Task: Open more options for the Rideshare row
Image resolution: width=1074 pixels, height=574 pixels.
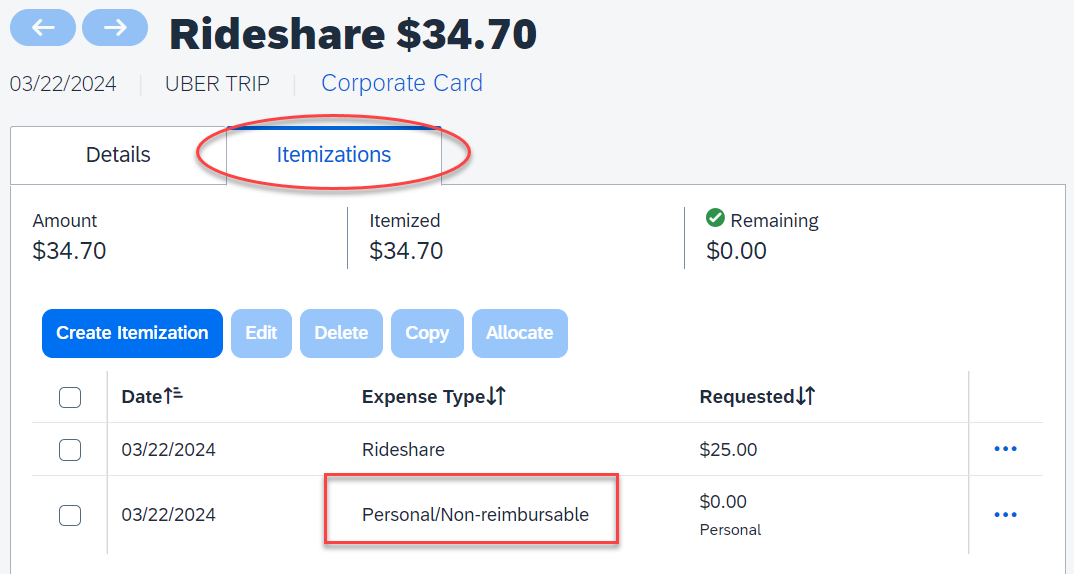Action: pos(1005,449)
